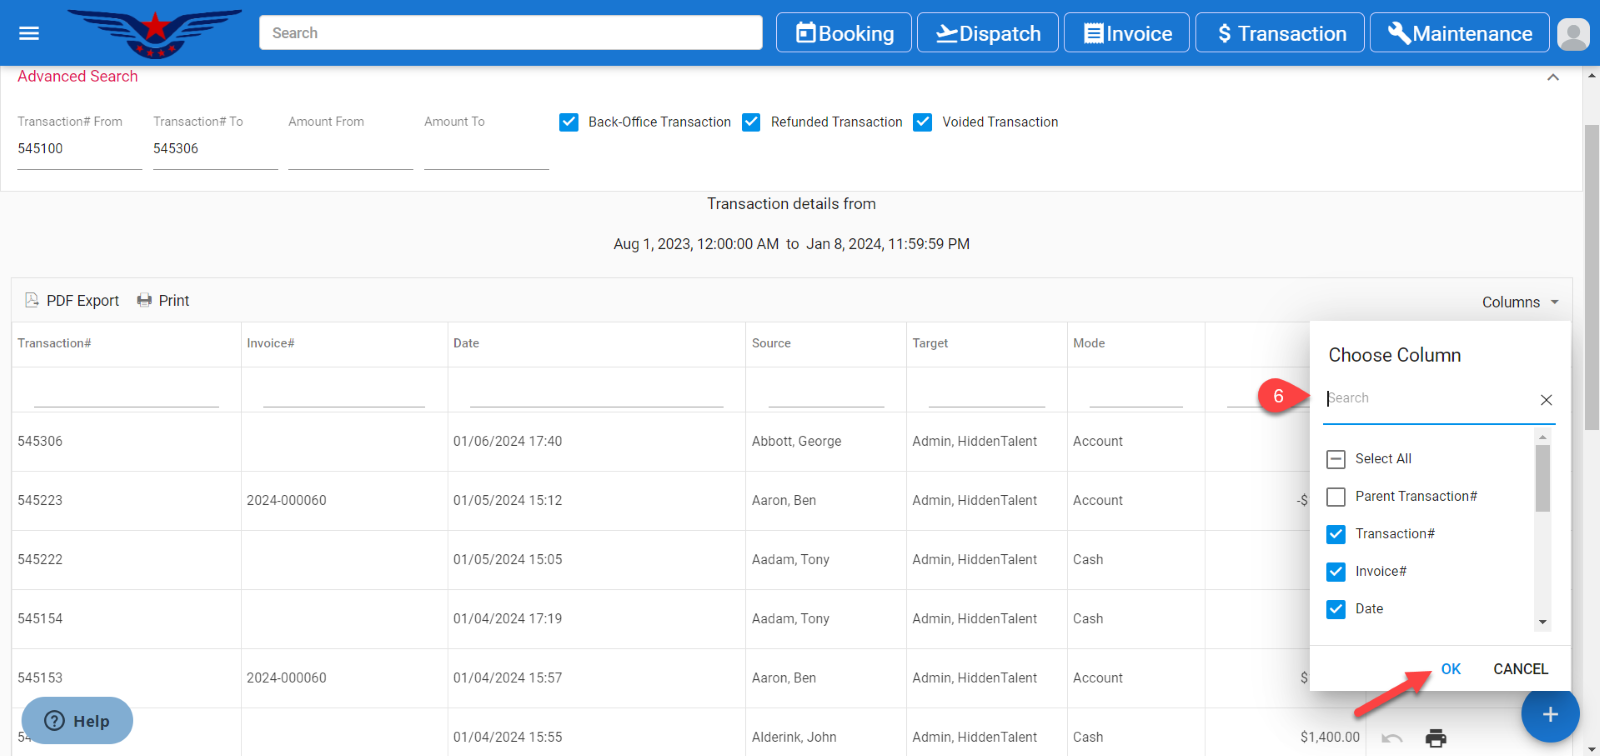The height and width of the screenshot is (756, 1600).
Task: Cancel the Choose Column dialog
Action: click(x=1520, y=669)
